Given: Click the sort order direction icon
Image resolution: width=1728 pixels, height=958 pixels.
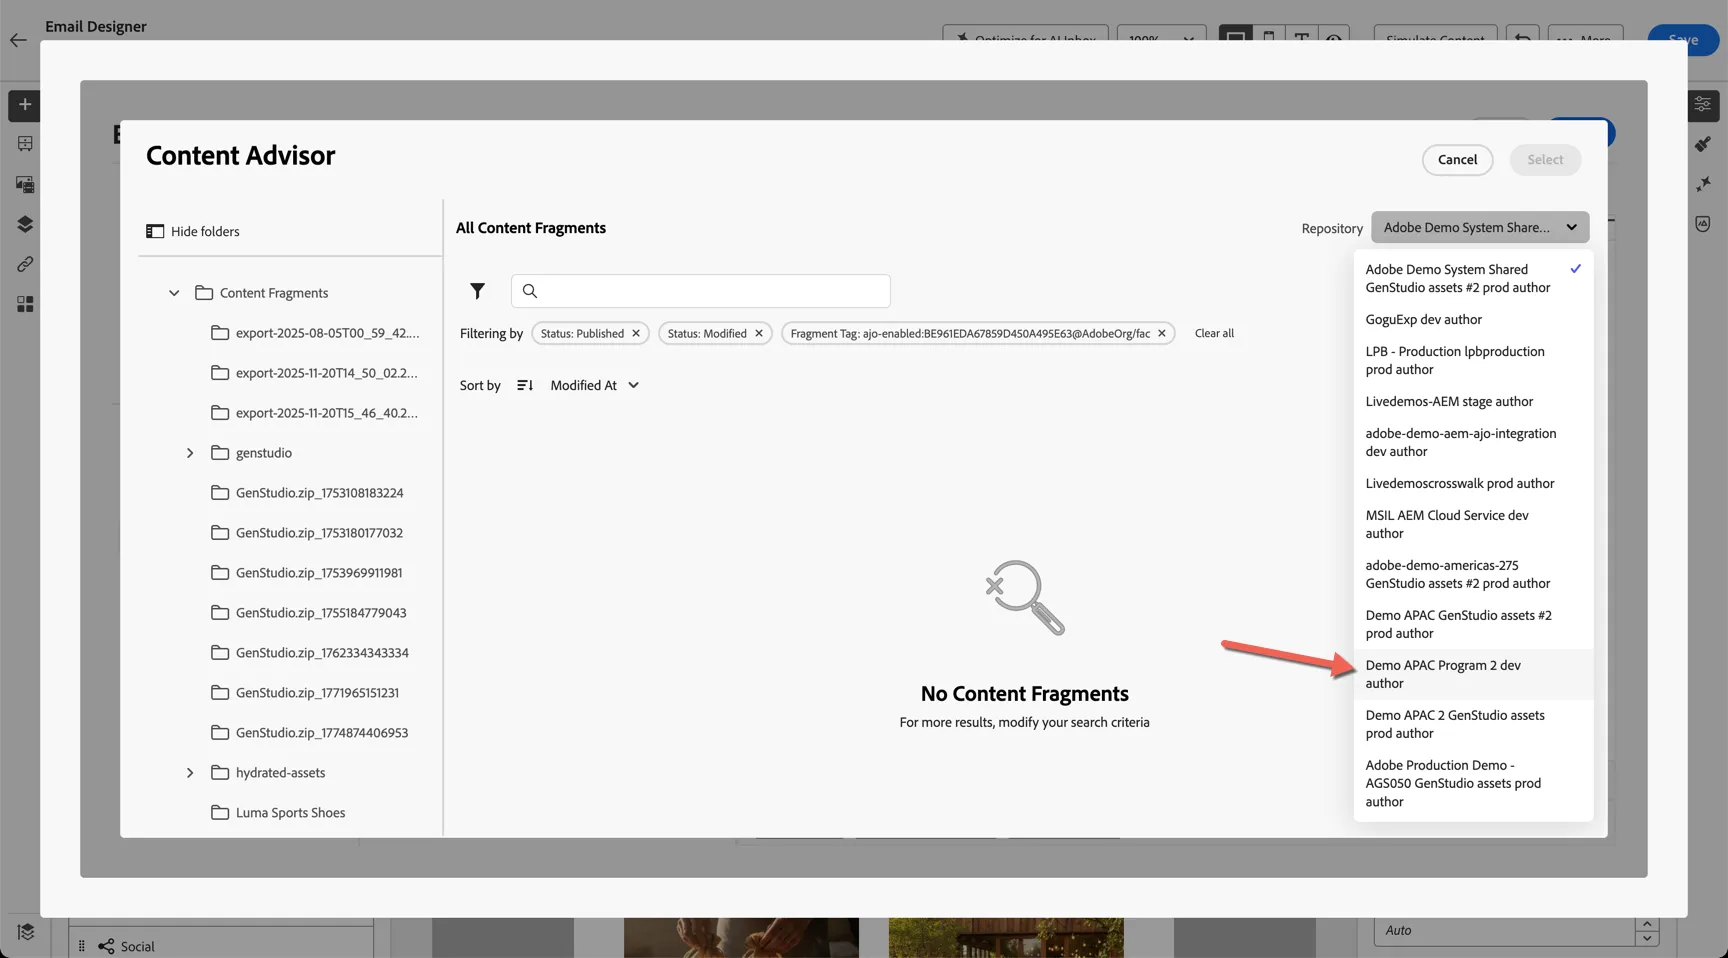Looking at the screenshot, I should click(525, 385).
